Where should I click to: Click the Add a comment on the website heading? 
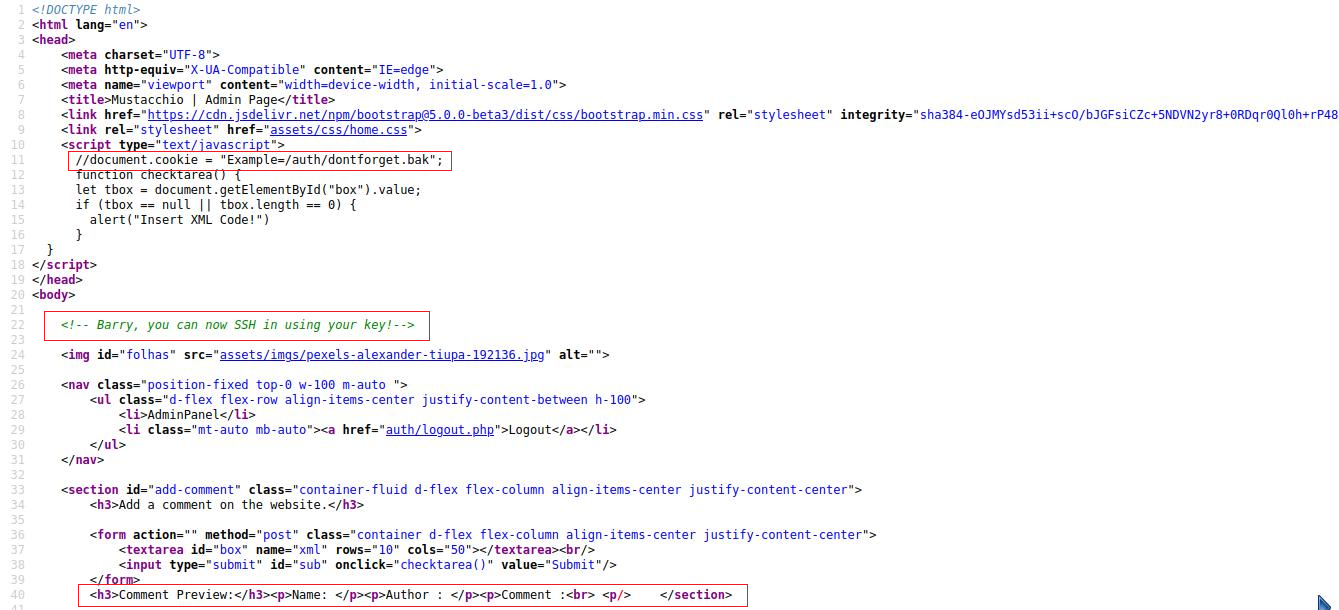(x=226, y=505)
